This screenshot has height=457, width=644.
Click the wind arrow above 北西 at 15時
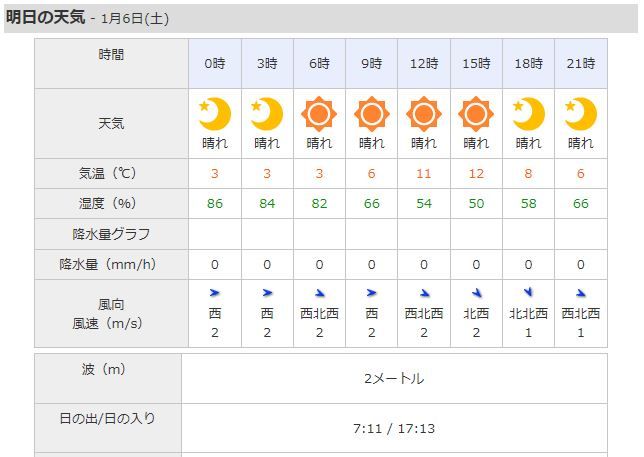click(476, 293)
